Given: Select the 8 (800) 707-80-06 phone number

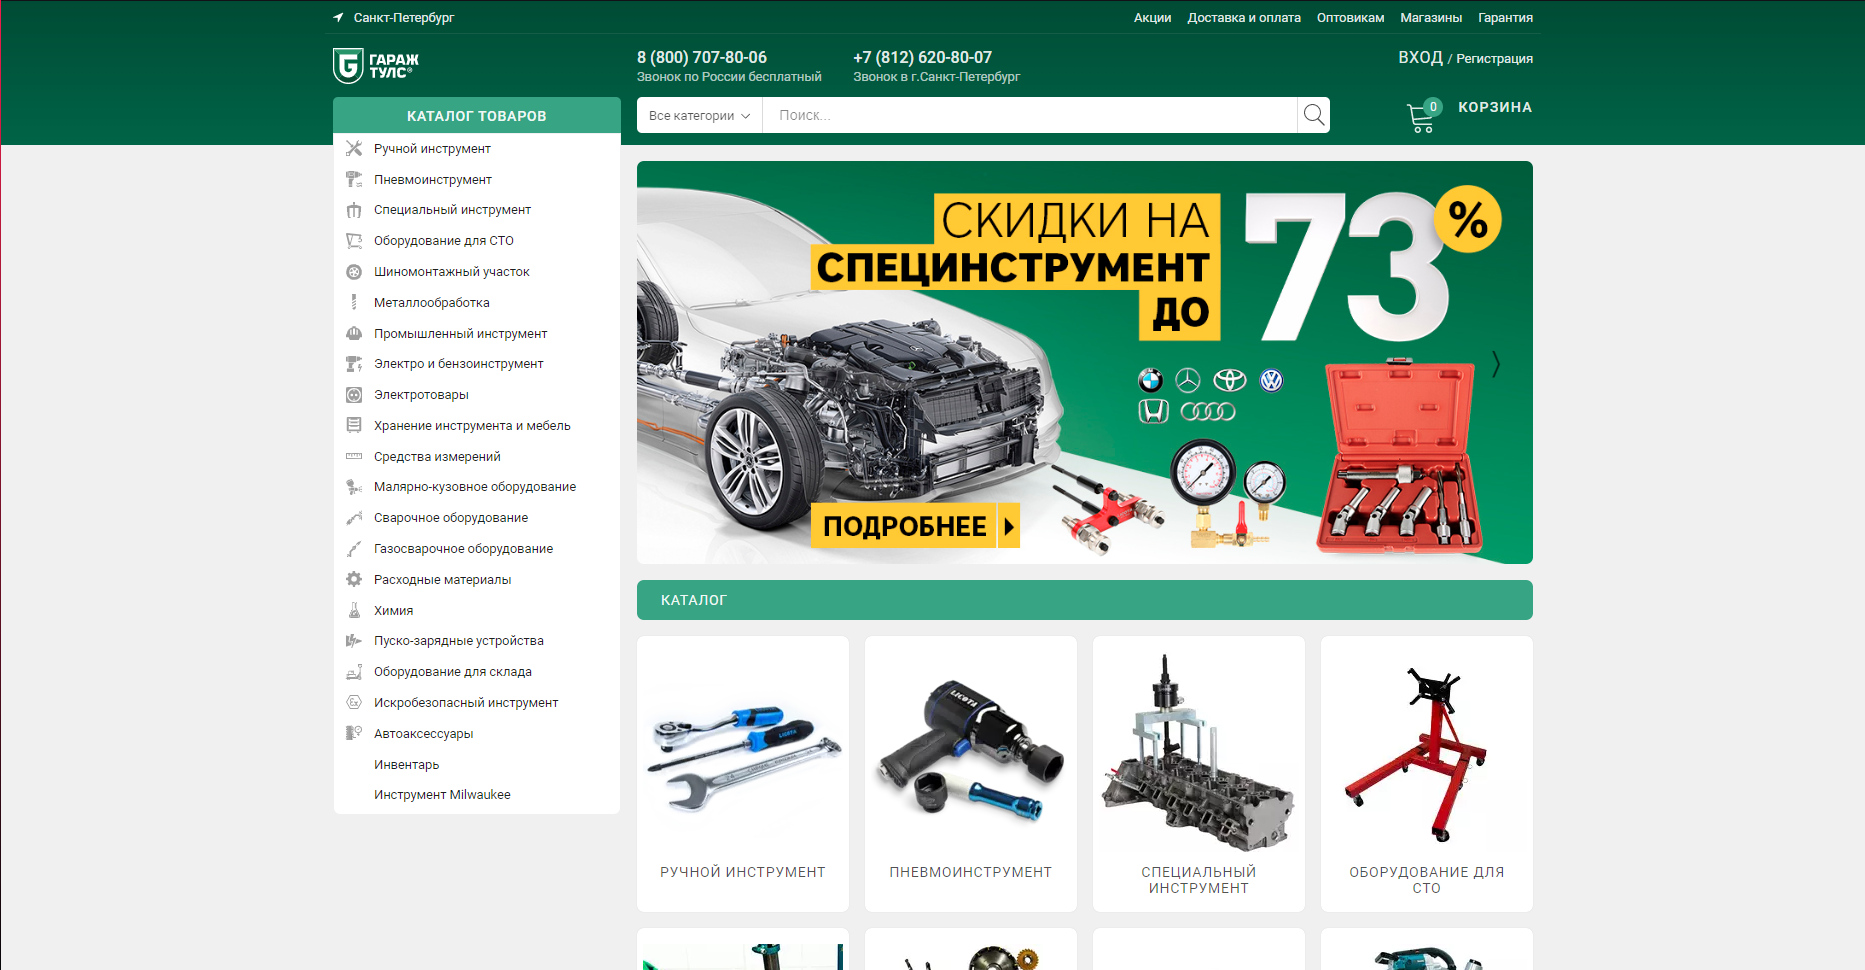Looking at the screenshot, I should click(701, 57).
